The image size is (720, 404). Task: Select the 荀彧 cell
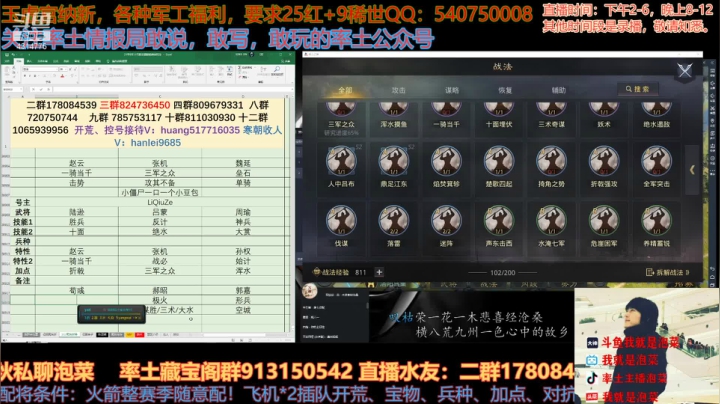[x=77, y=291]
